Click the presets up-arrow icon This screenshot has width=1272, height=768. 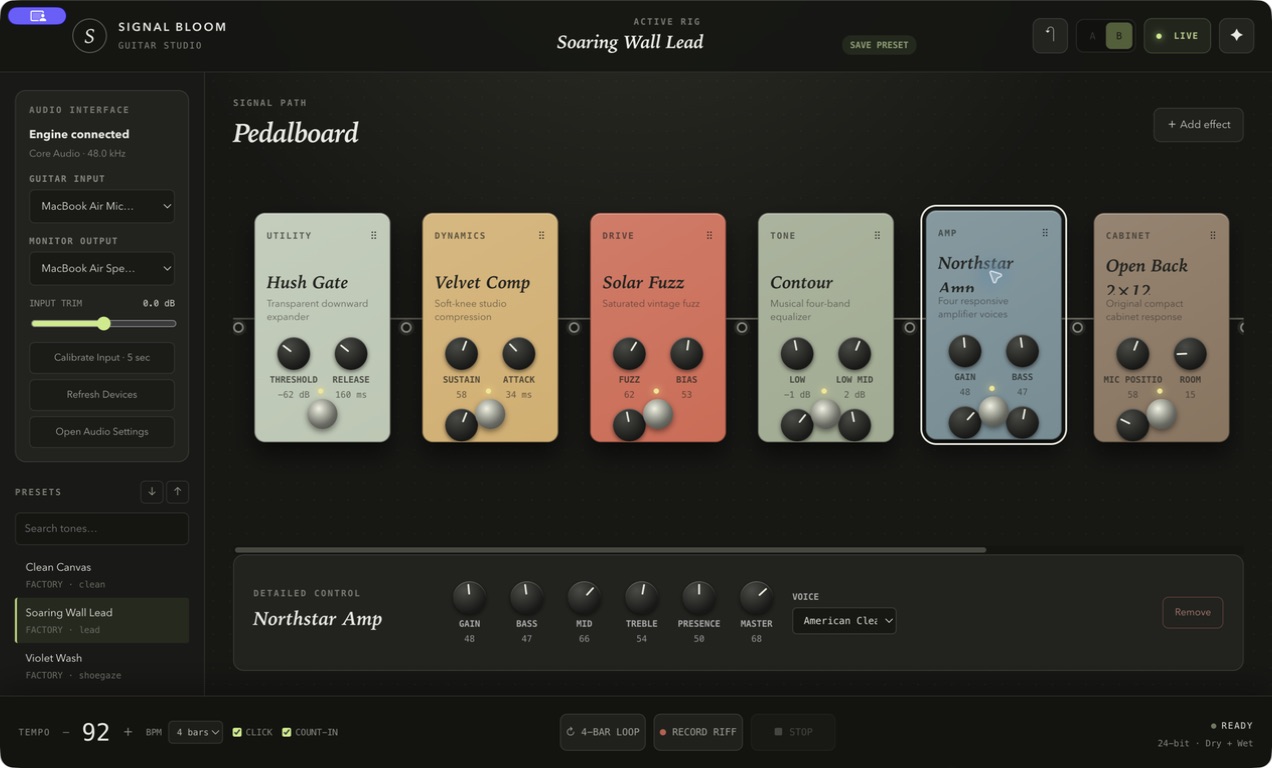[177, 491]
